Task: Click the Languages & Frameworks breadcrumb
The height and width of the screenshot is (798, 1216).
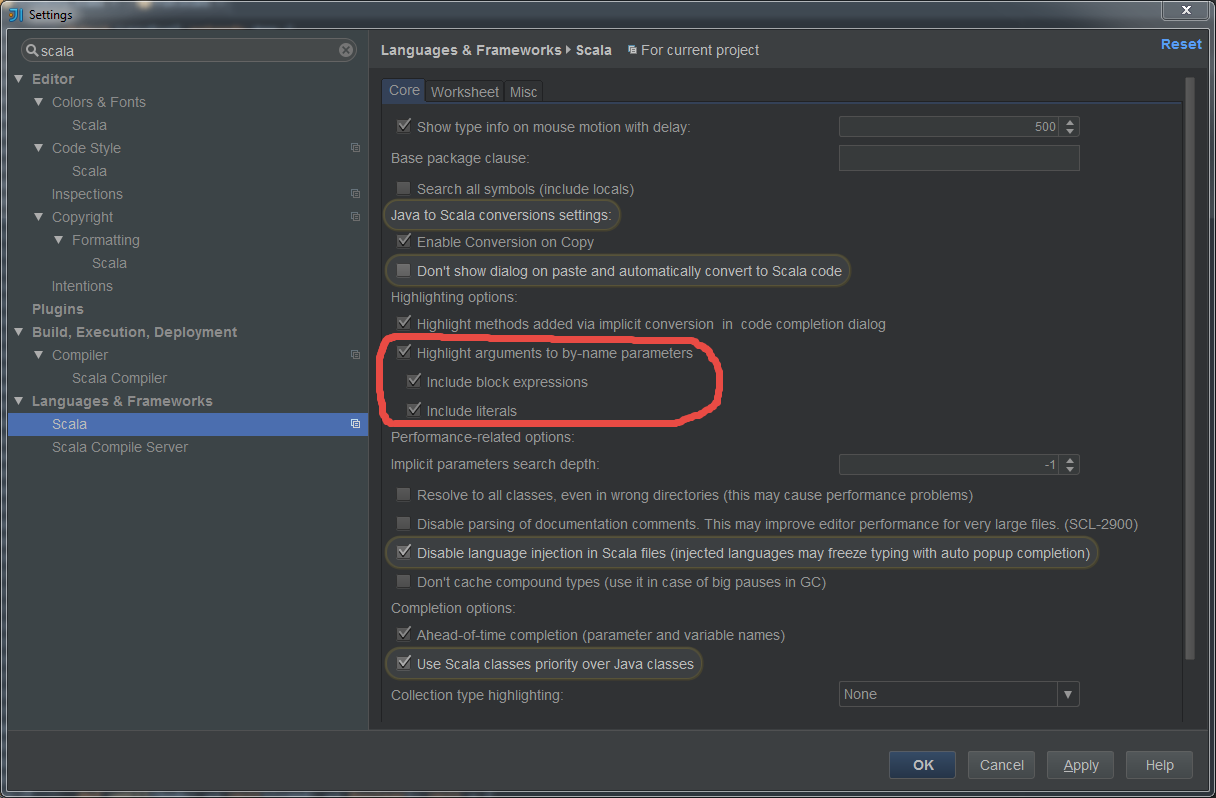Action: pos(471,50)
